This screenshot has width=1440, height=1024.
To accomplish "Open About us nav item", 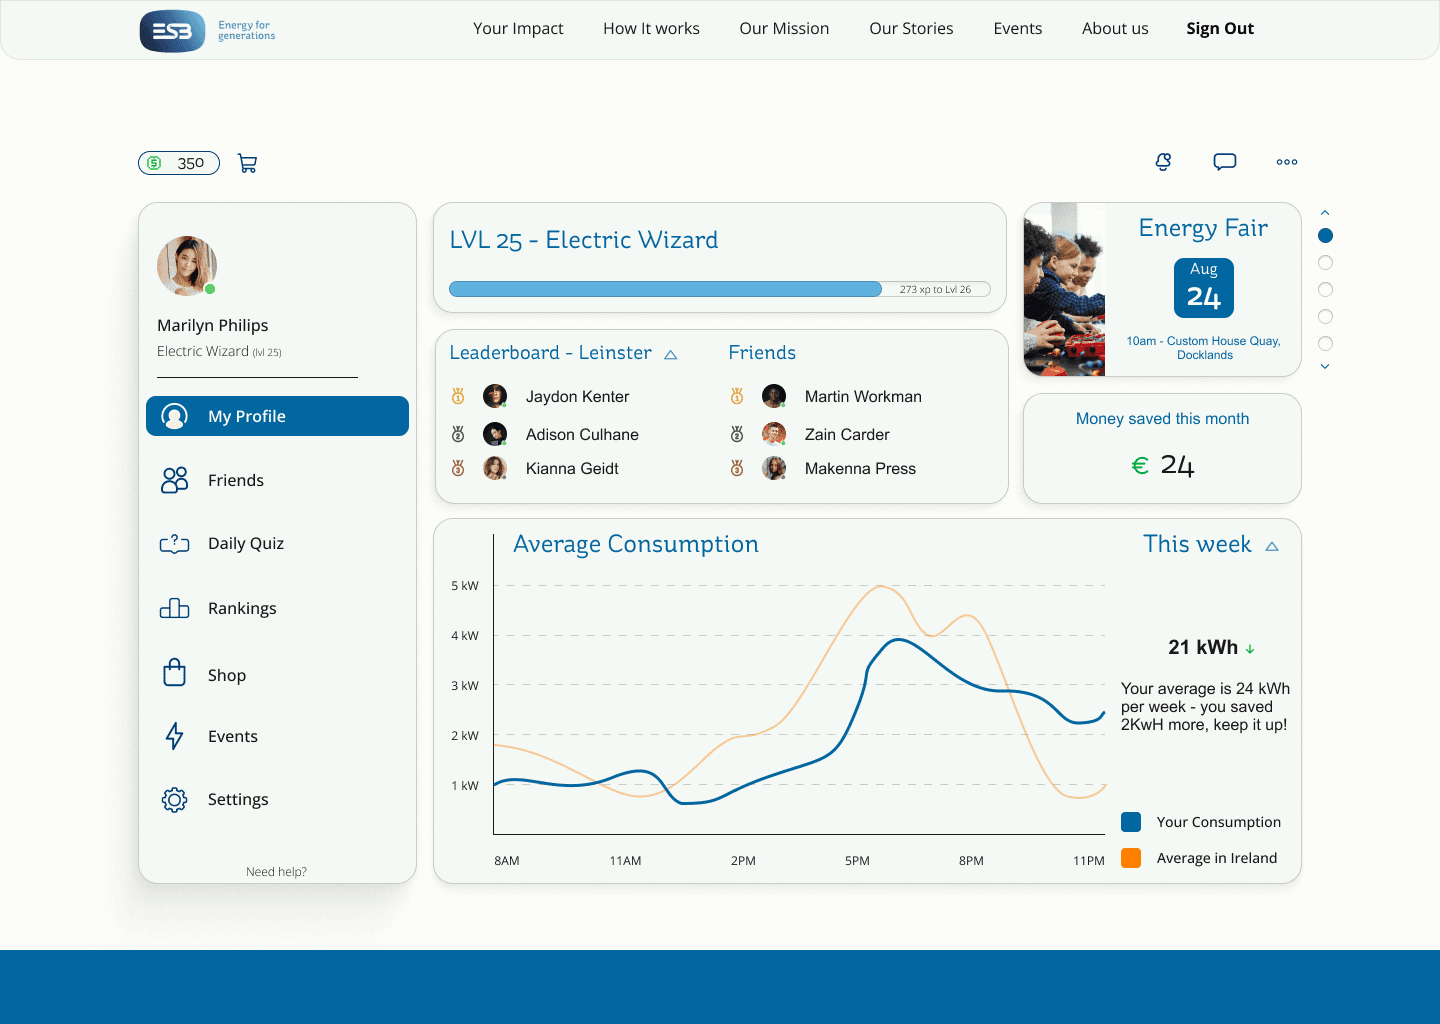I will (1115, 29).
